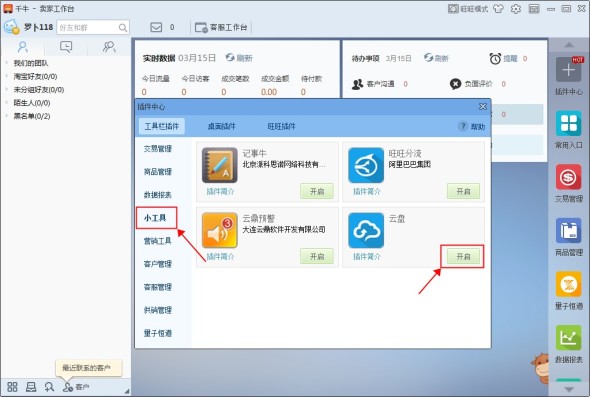Open the 交易管理 red dollar icon
This screenshot has height=397, width=590.
(x=569, y=177)
